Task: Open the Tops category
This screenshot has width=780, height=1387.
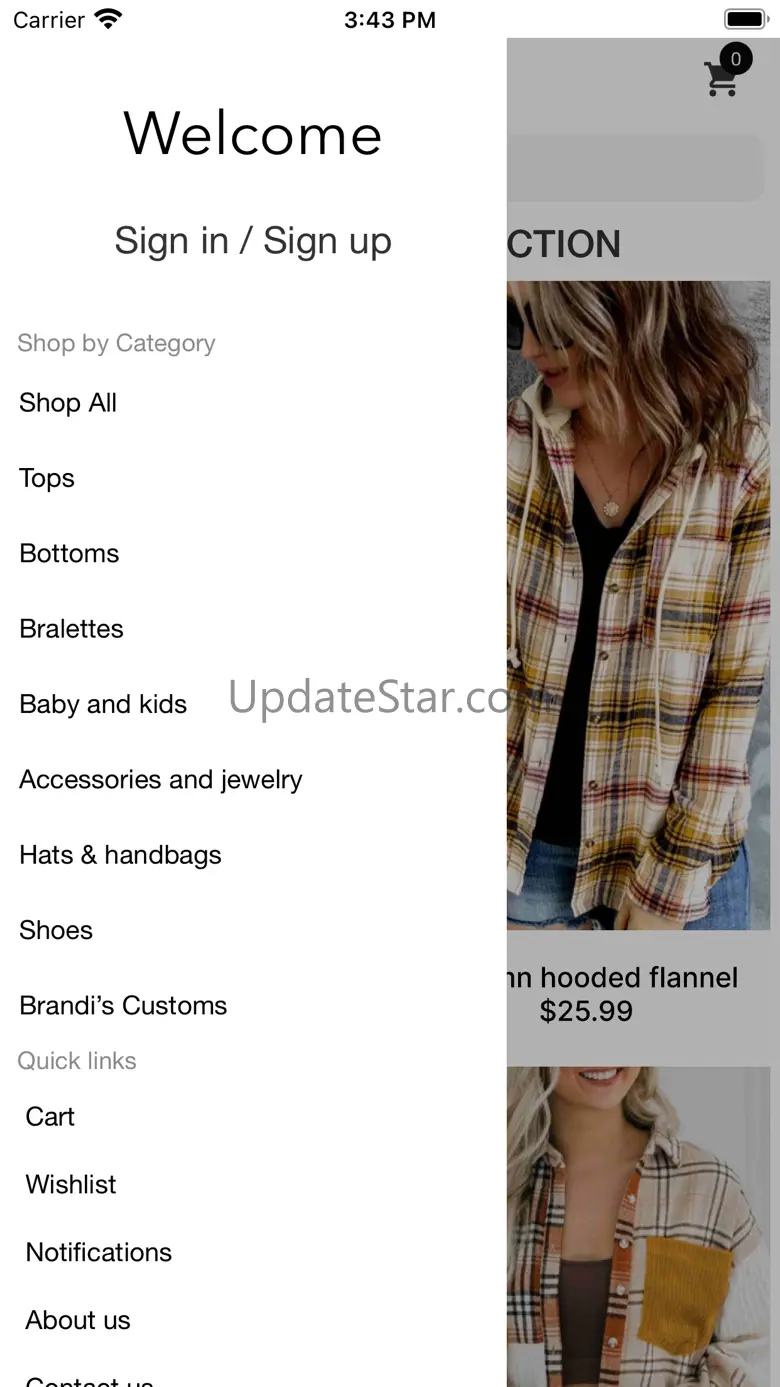Action: pos(47,478)
